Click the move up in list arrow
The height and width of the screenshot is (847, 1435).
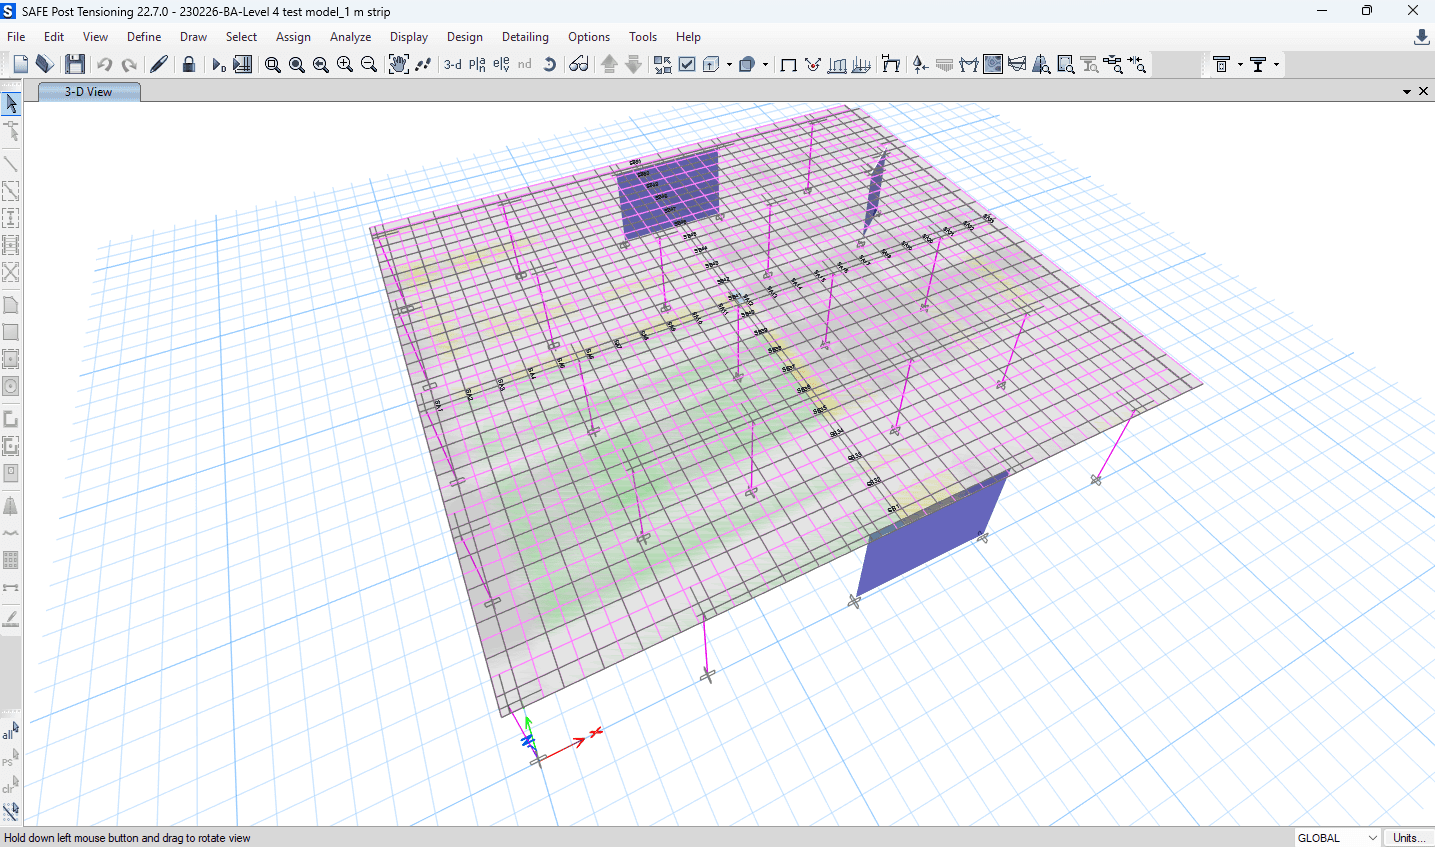coord(609,64)
